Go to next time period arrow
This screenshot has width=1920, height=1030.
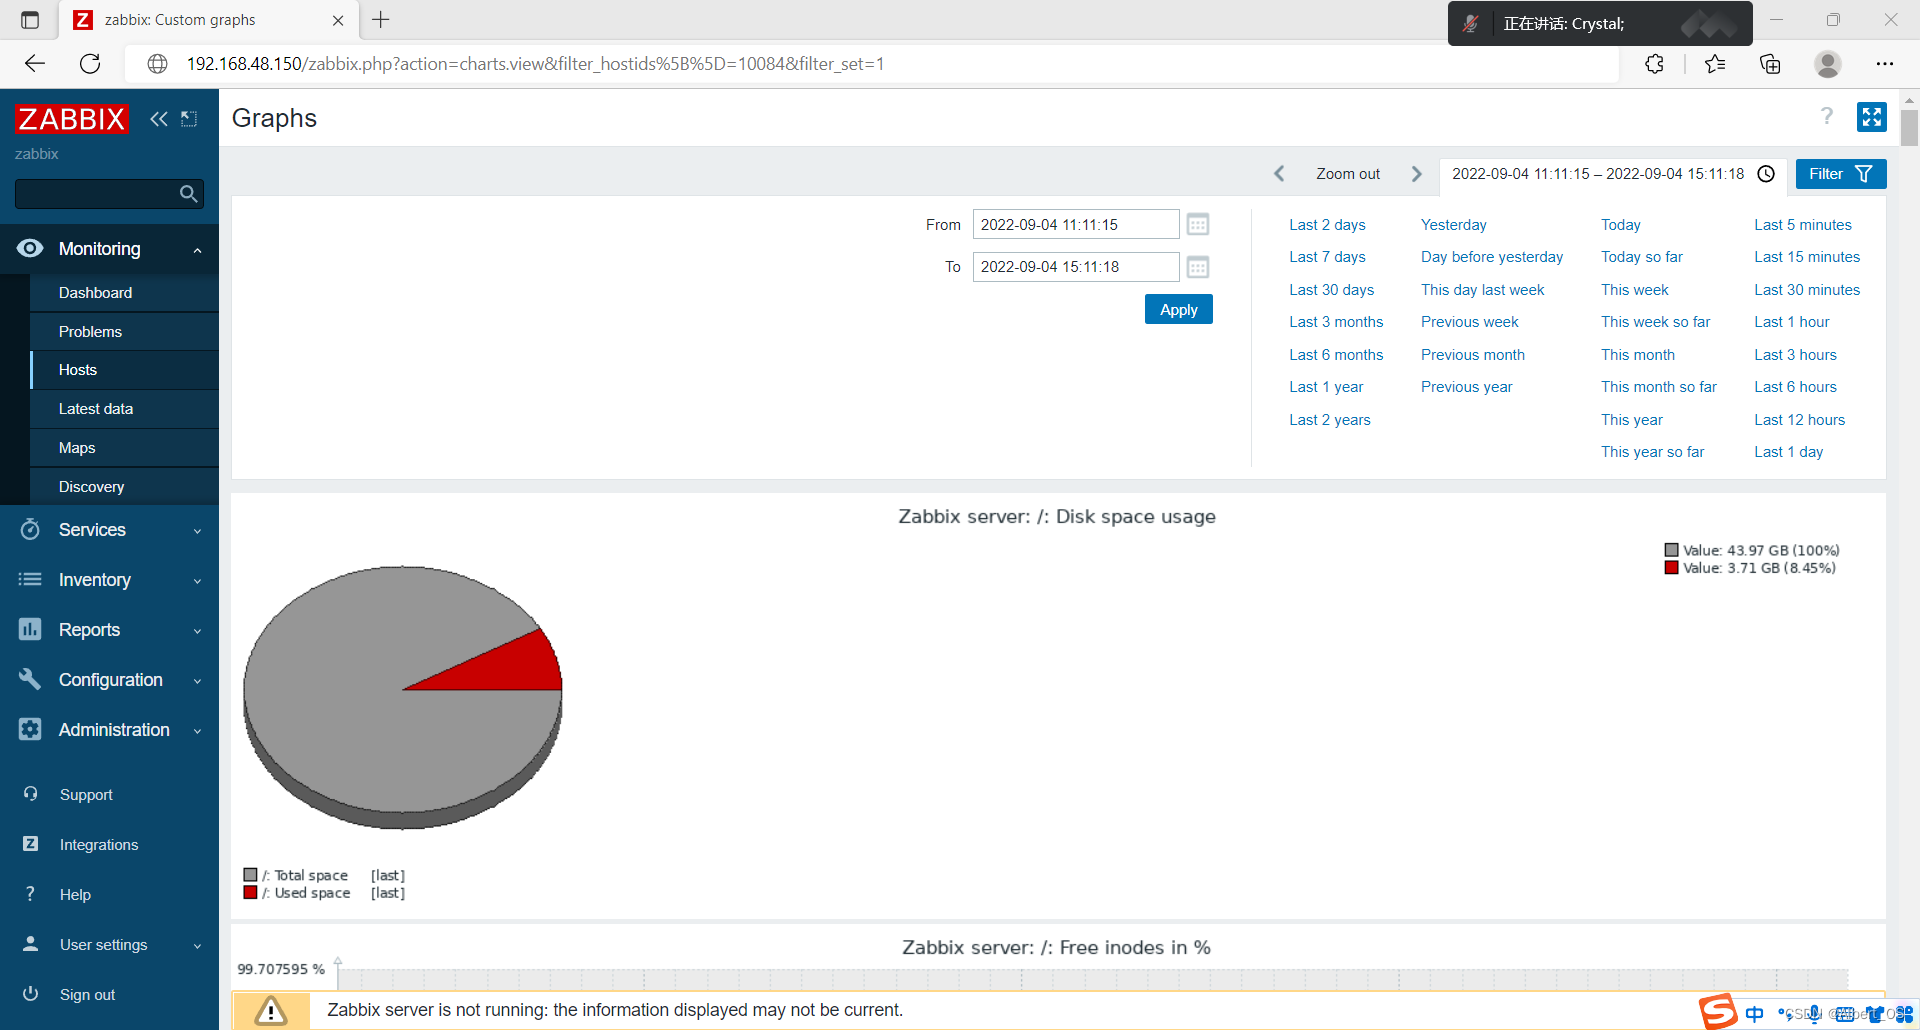point(1416,174)
